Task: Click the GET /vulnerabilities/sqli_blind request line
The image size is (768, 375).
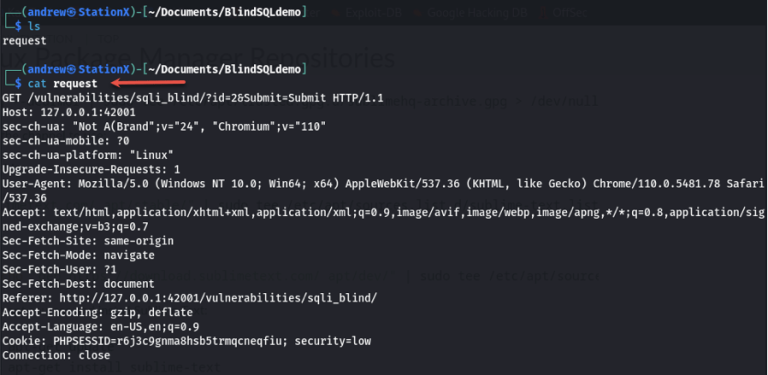Action: (x=193, y=97)
